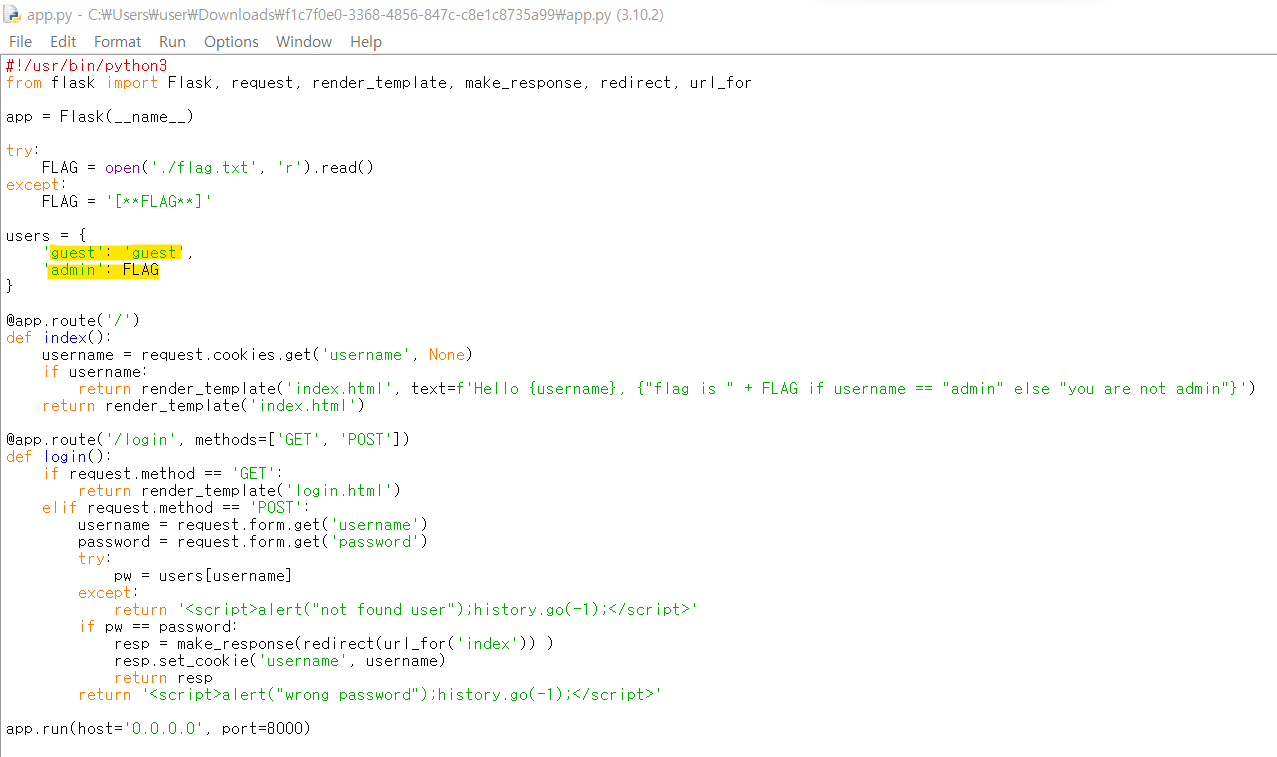Click the @app.route('/') decorator

(x=73, y=320)
